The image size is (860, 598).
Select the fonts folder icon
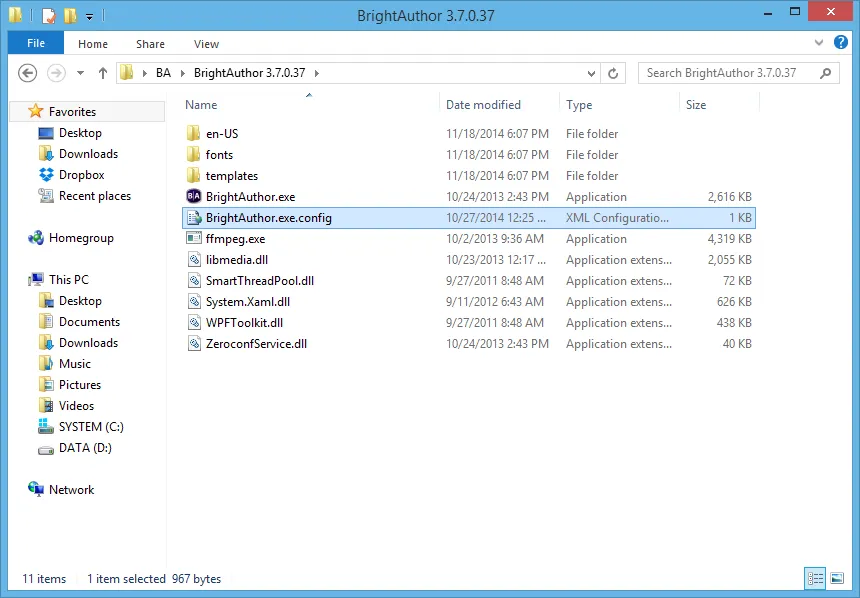[194, 154]
